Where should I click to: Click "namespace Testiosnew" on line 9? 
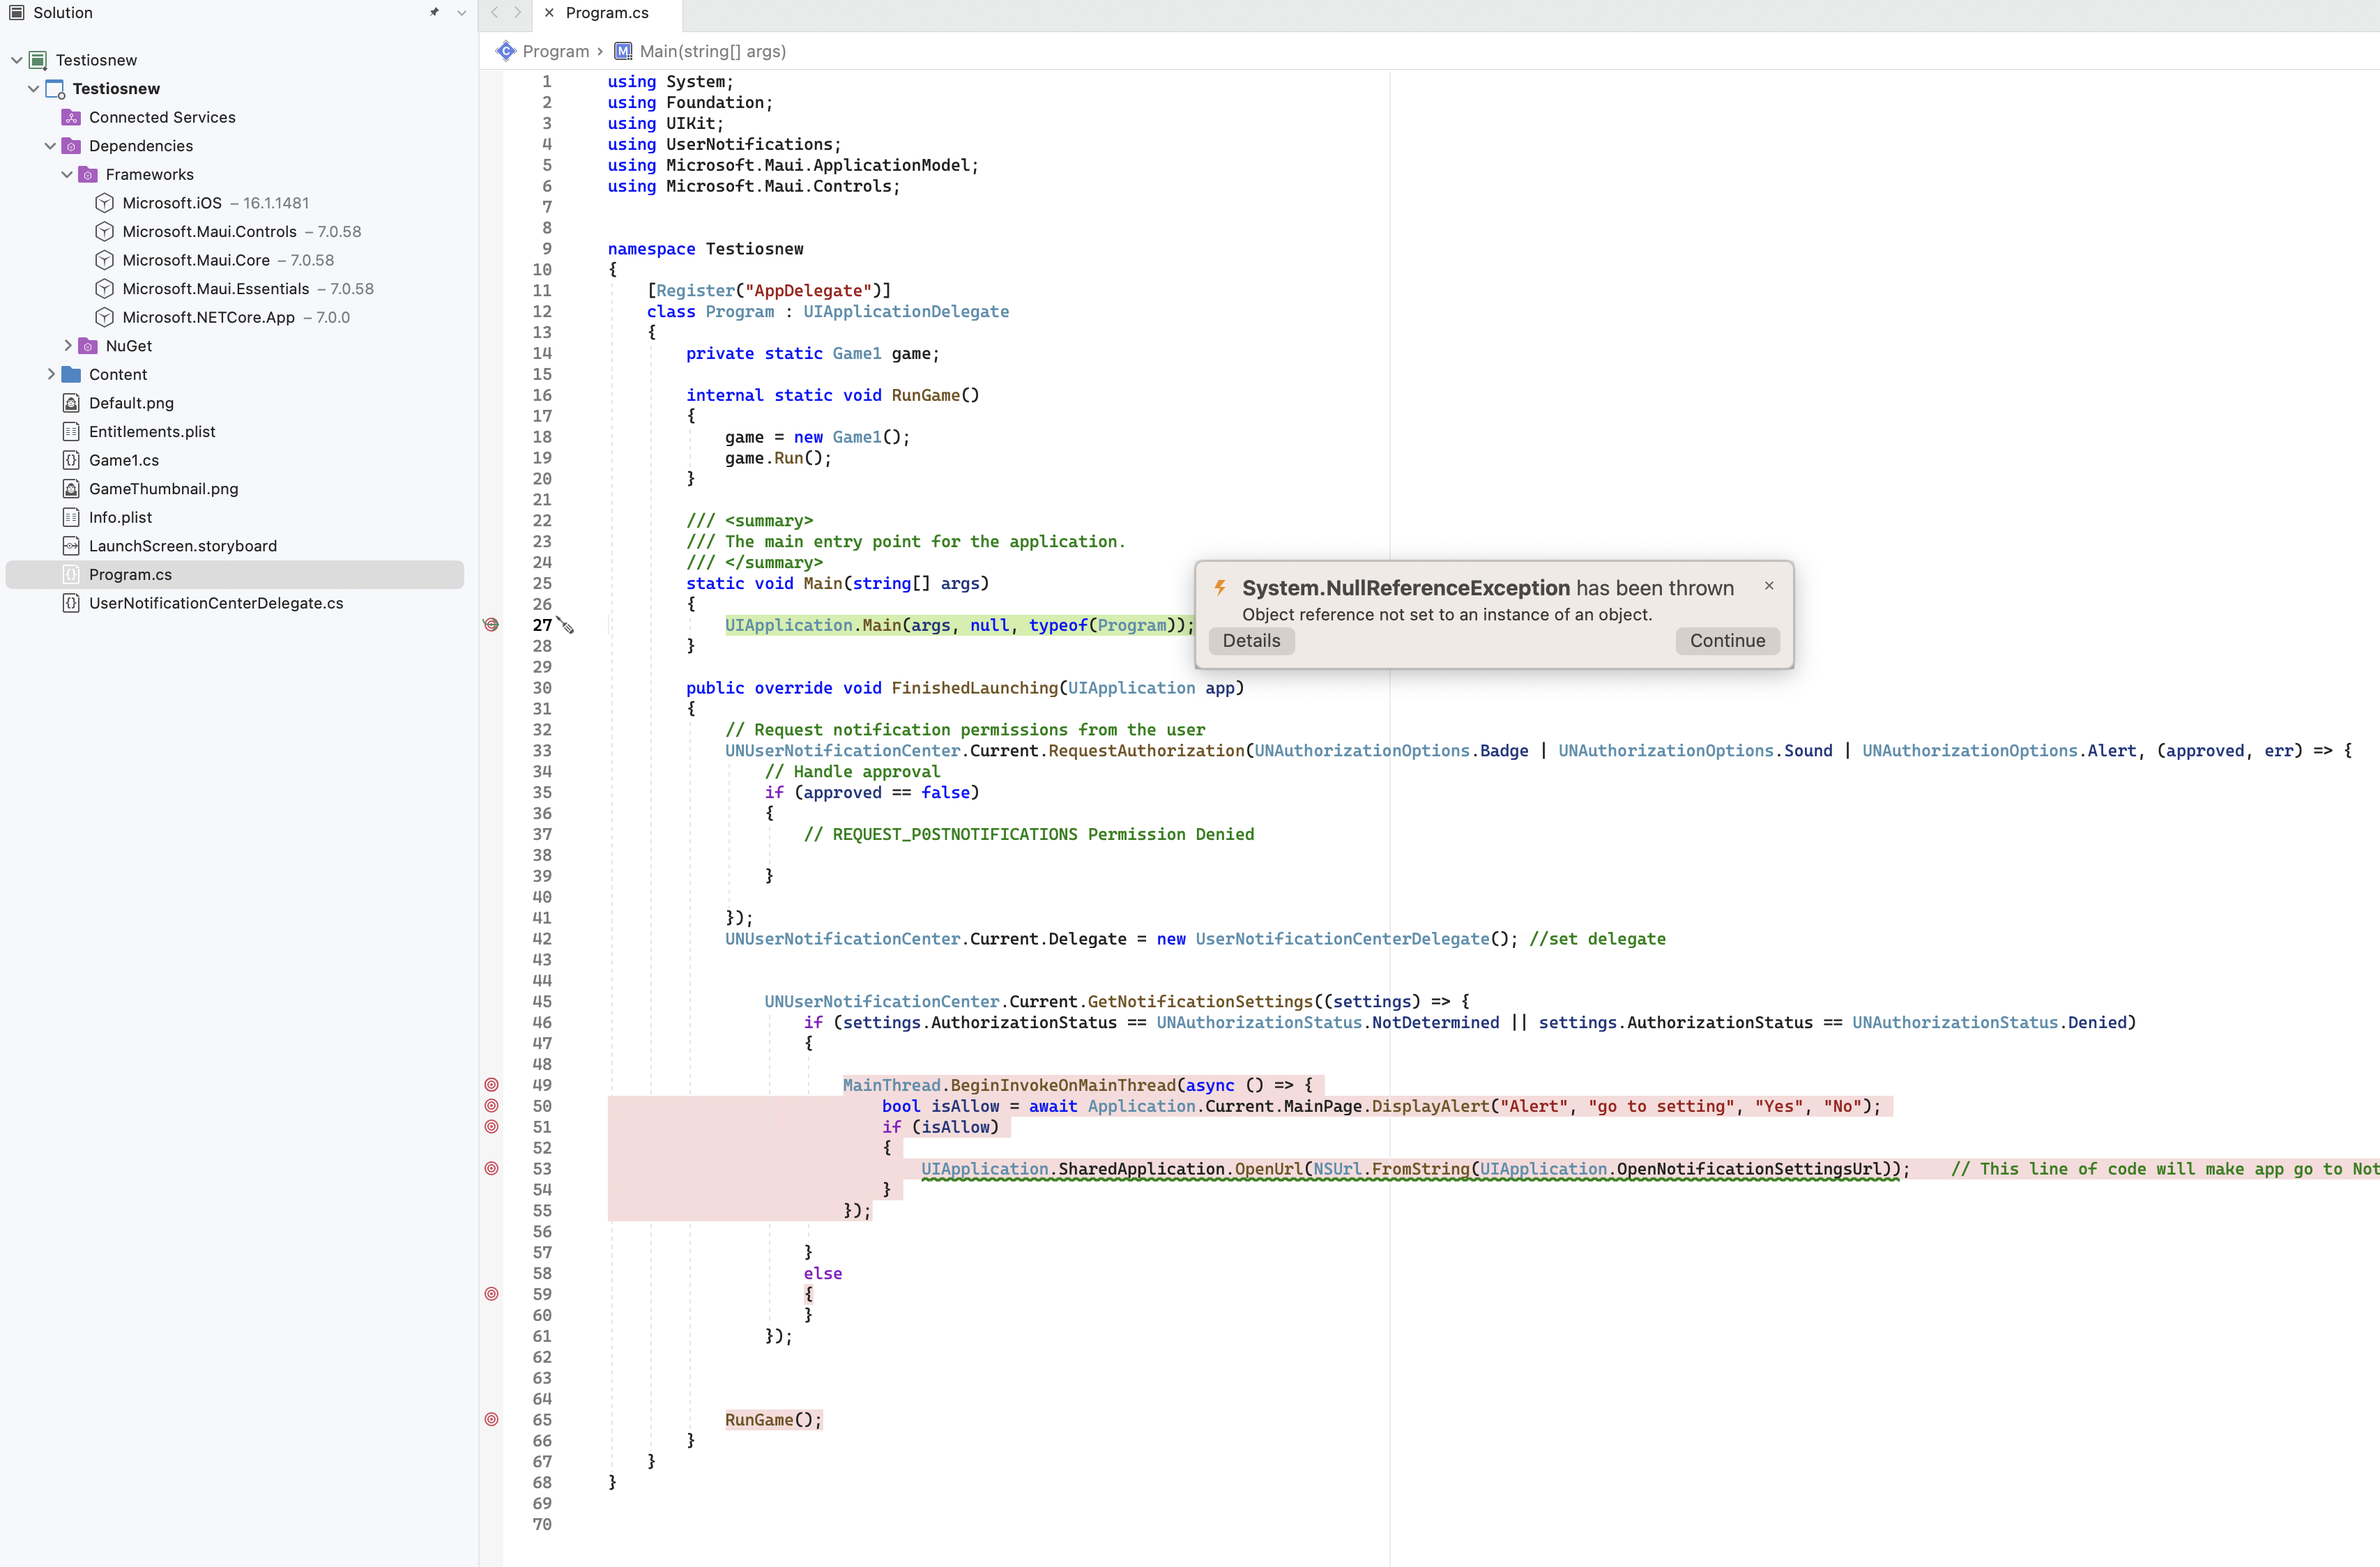pos(705,249)
